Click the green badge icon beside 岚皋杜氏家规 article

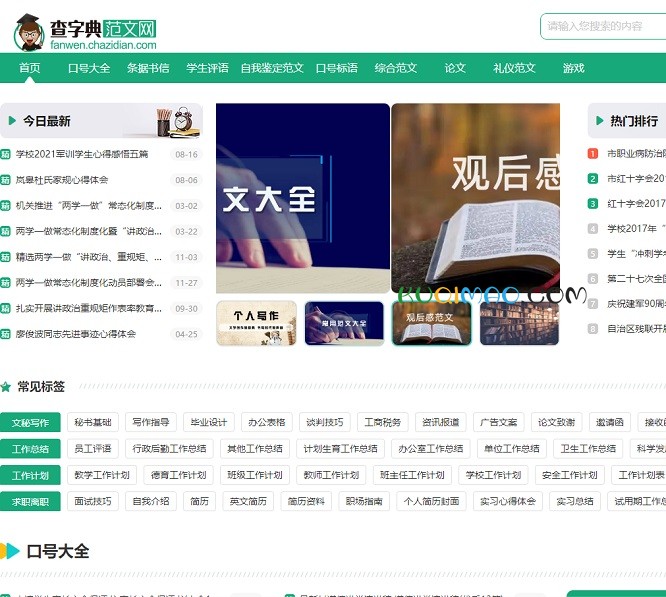point(5,180)
